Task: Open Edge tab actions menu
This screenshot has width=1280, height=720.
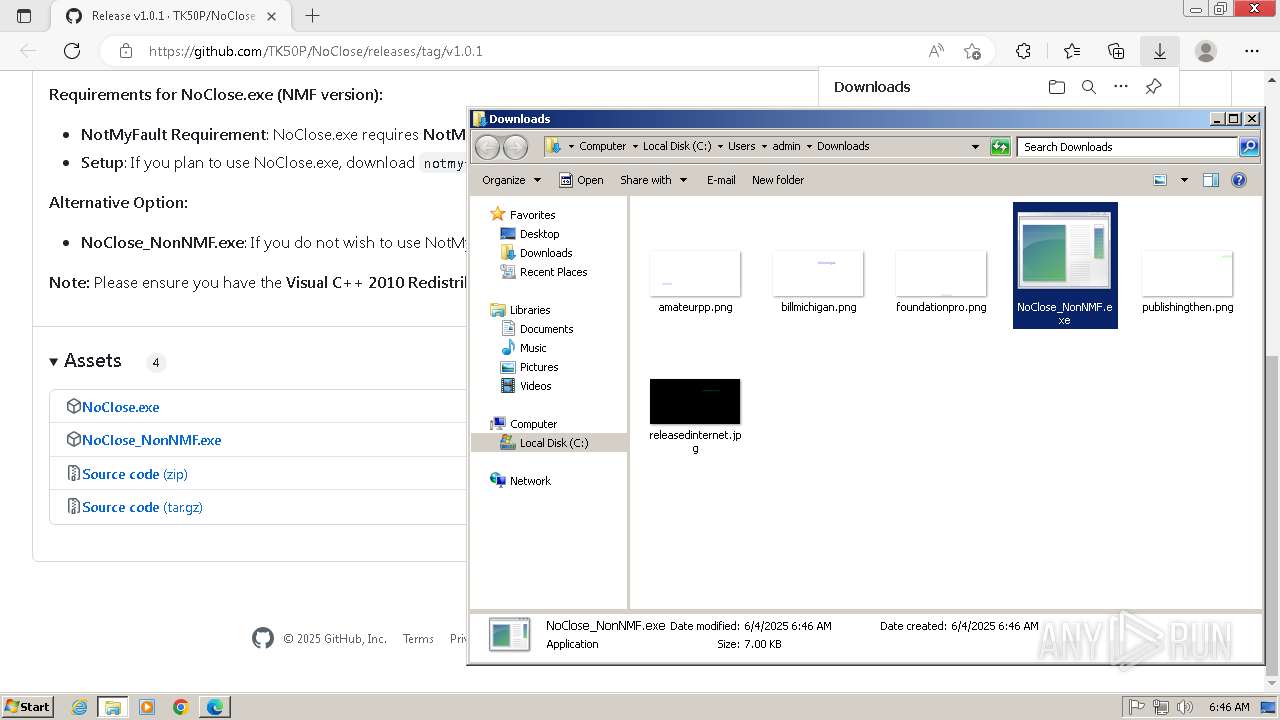Action: (x=24, y=16)
